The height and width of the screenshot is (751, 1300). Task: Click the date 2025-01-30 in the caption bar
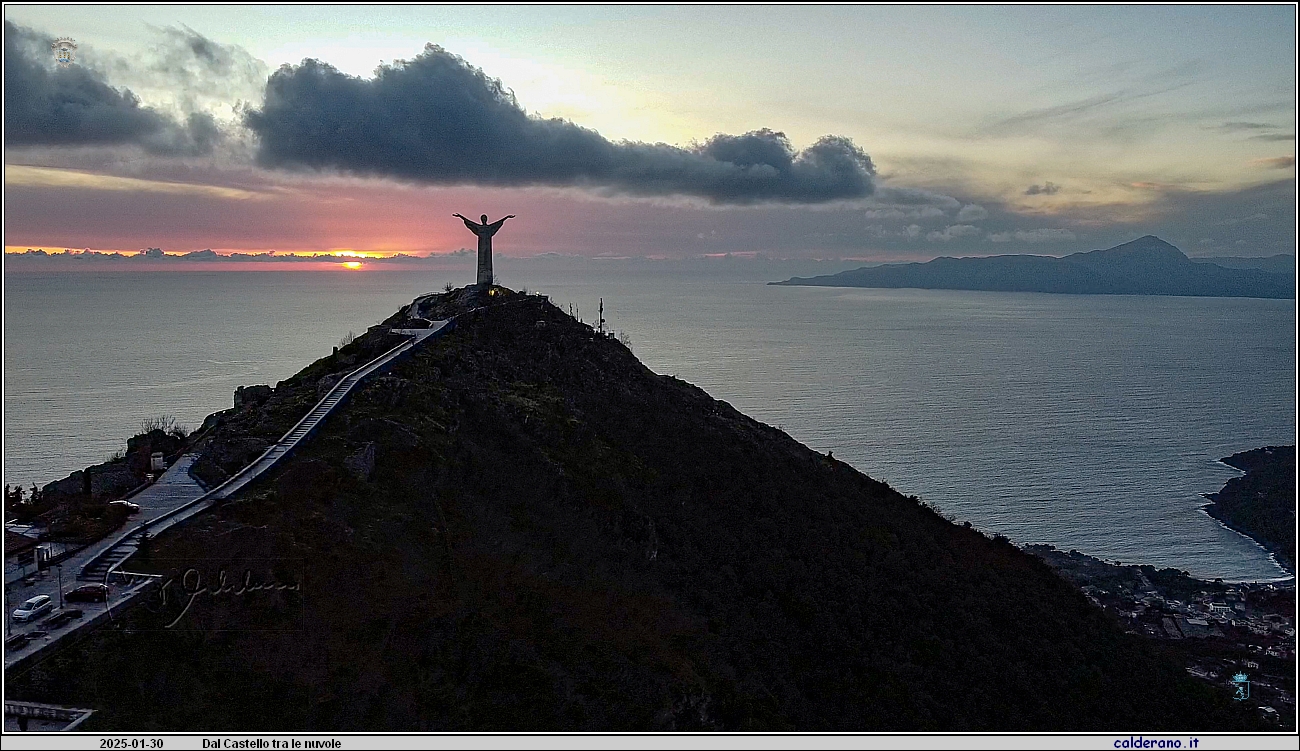(x=131, y=744)
